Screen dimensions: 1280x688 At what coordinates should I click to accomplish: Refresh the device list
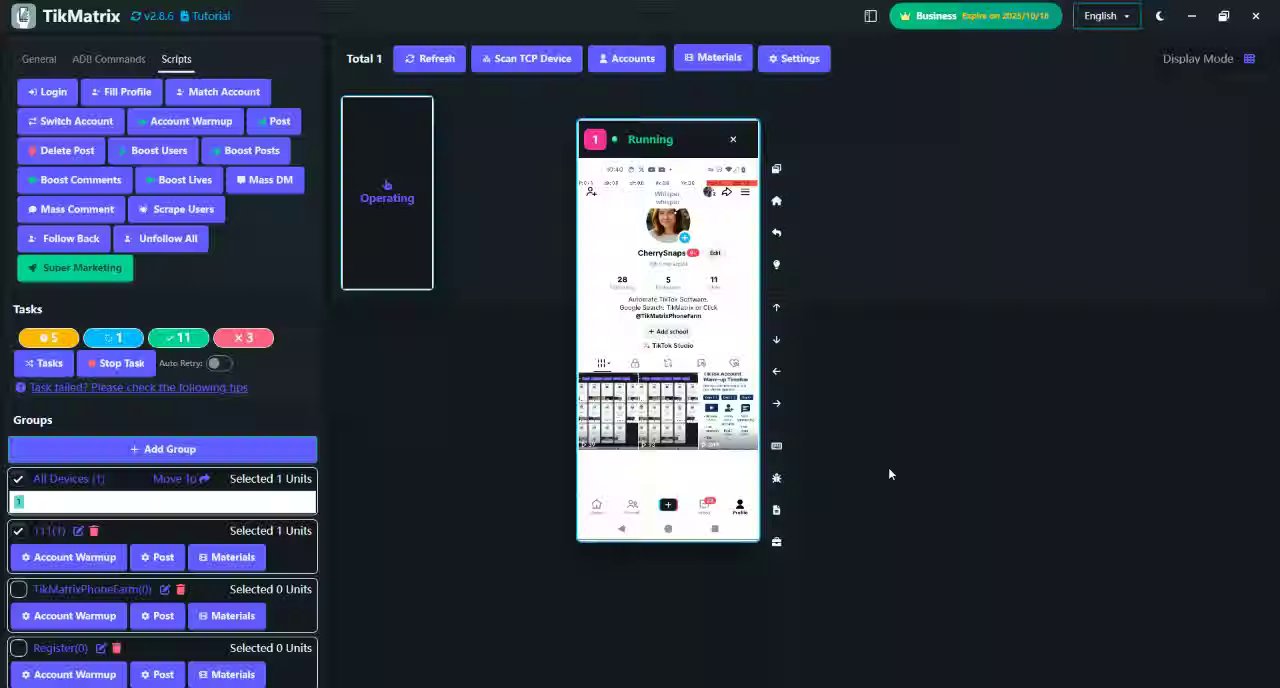(x=430, y=59)
